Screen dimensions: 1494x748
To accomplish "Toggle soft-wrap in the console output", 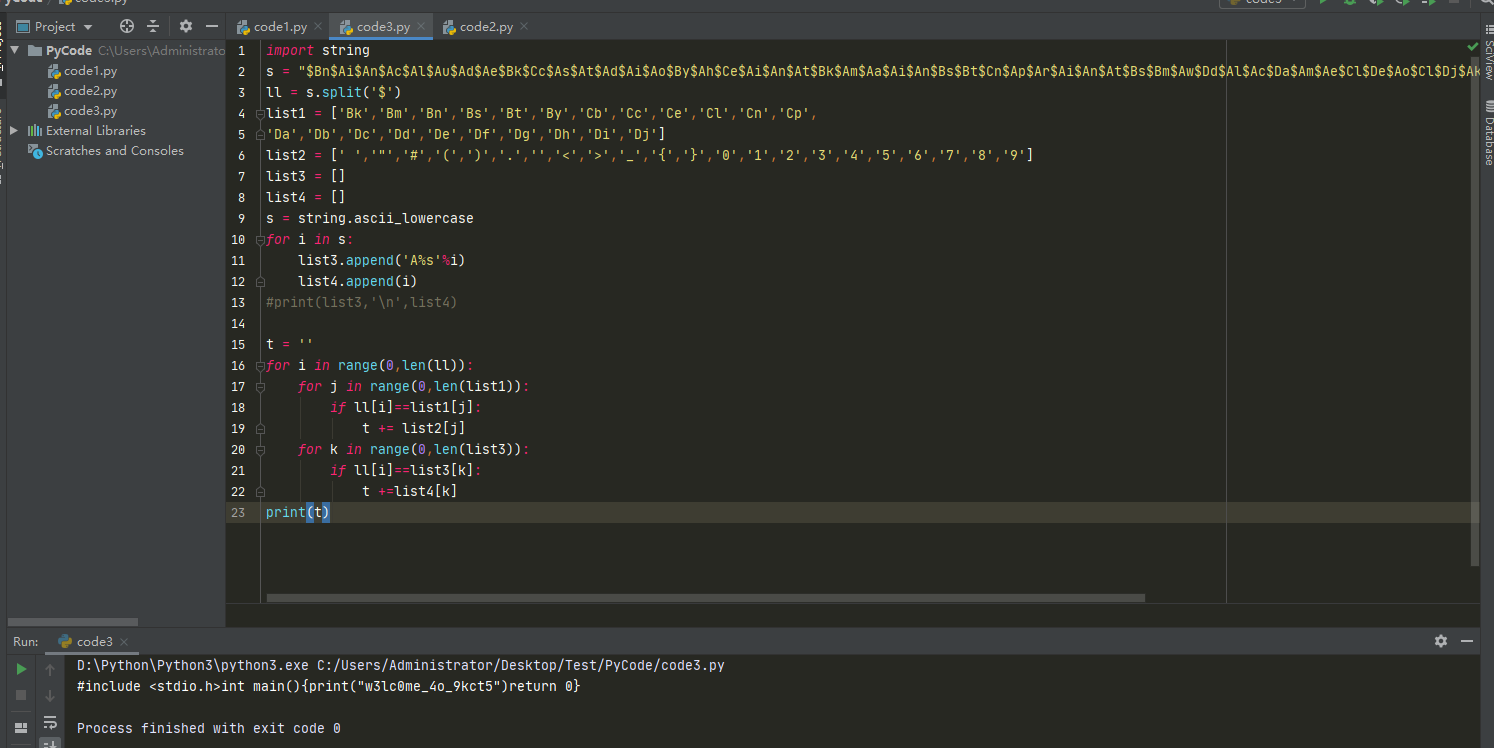I will point(50,723).
